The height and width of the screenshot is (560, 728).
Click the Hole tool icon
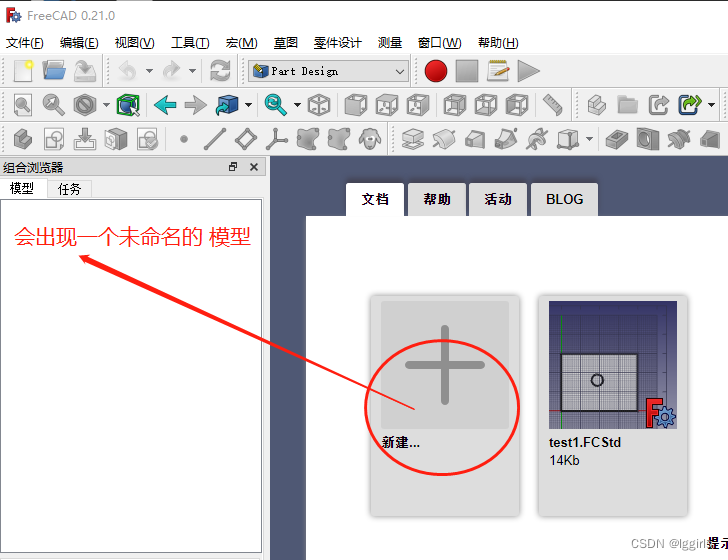(648, 139)
